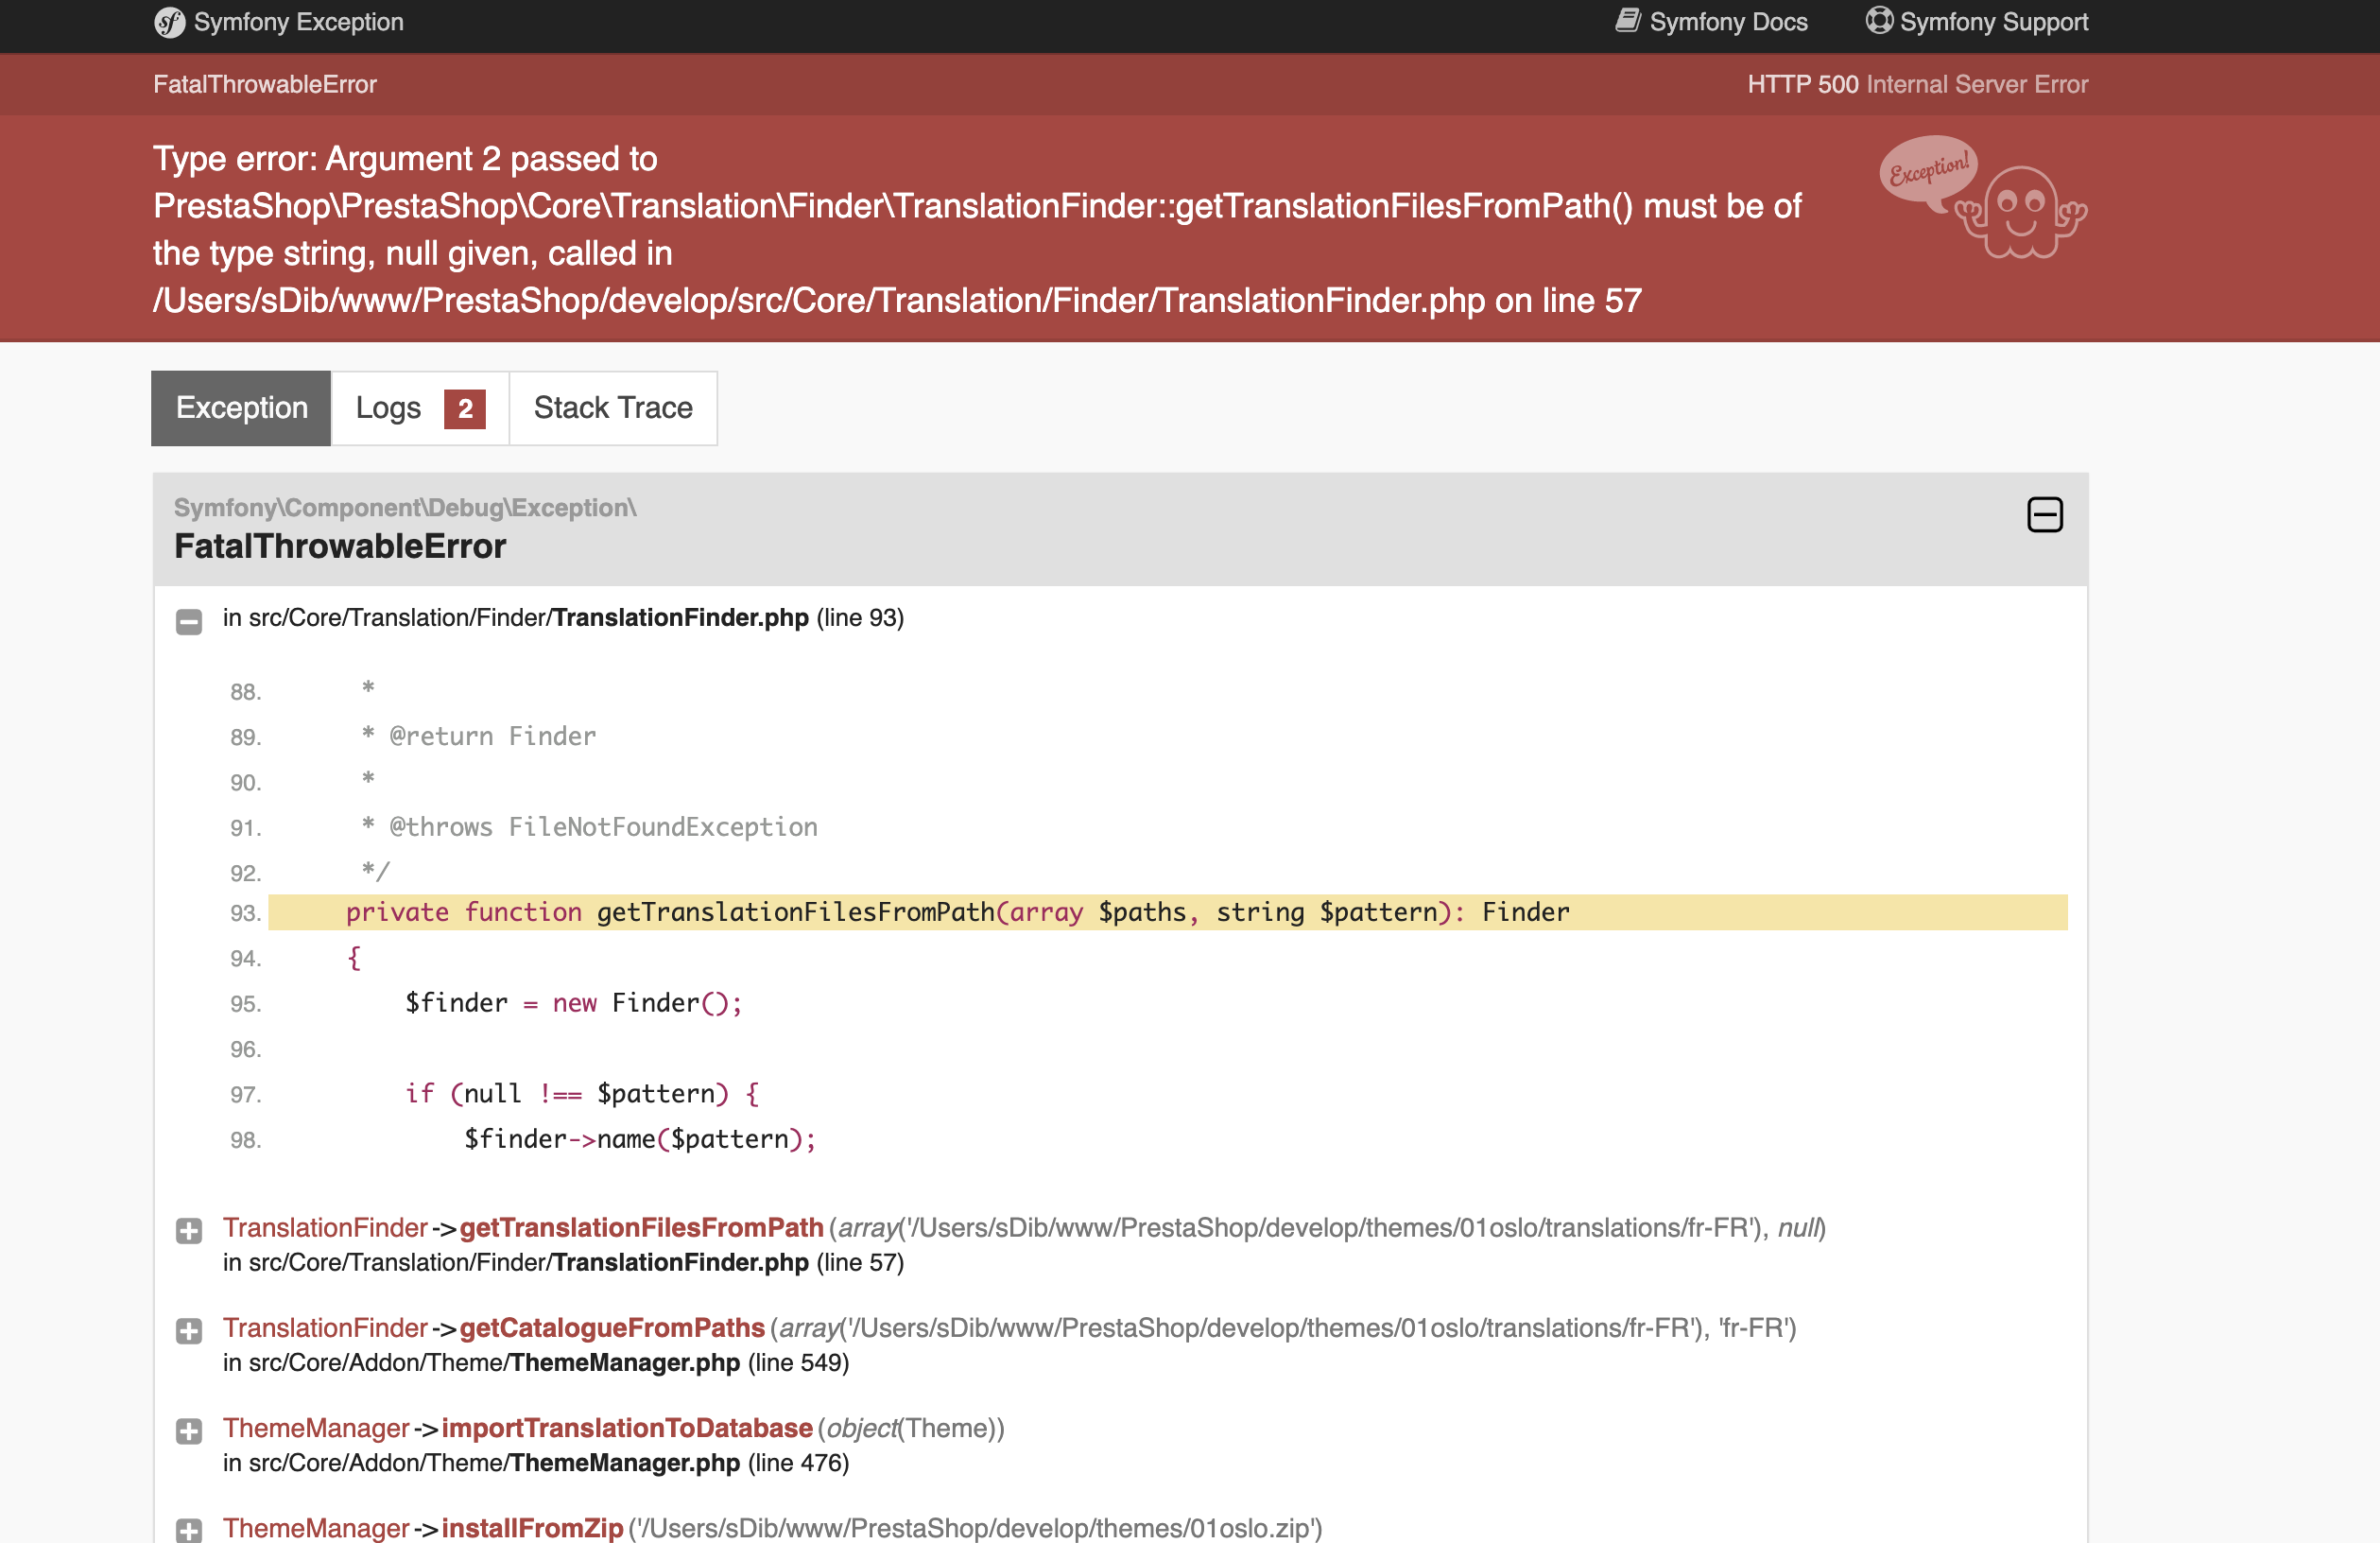
Task: Click highlighted code line 93
Action: click(x=1167, y=912)
